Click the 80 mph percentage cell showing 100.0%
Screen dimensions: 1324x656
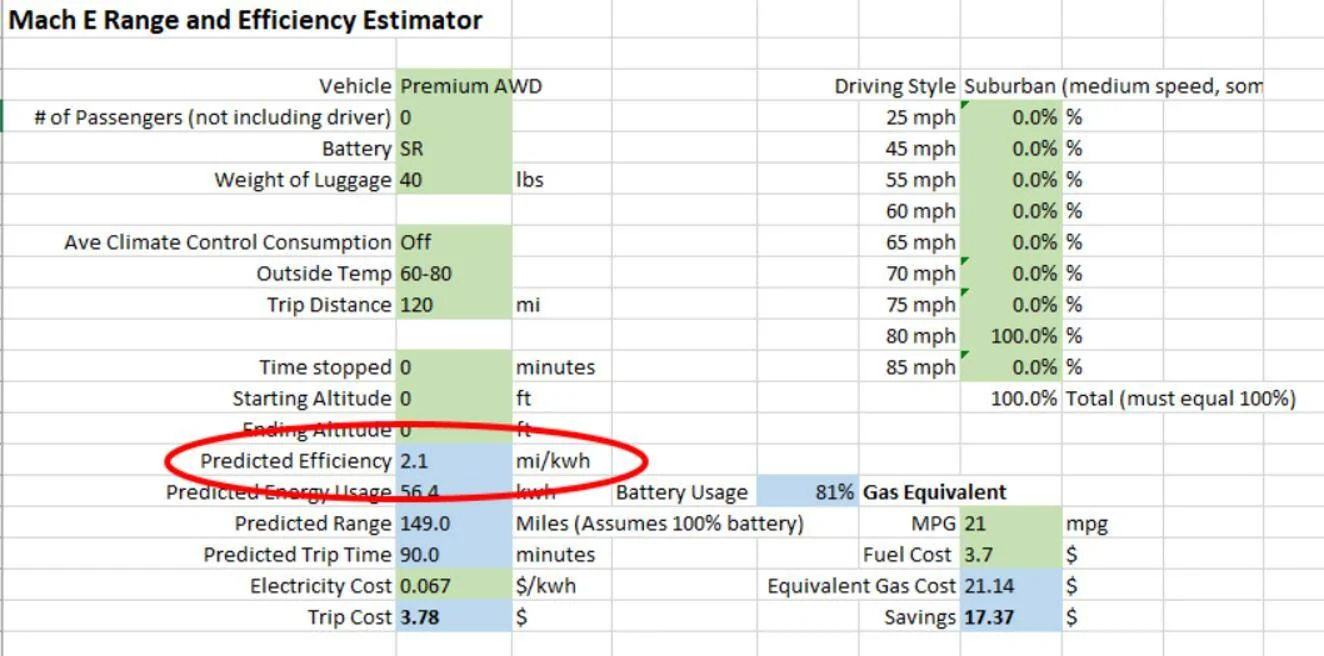(x=1011, y=336)
